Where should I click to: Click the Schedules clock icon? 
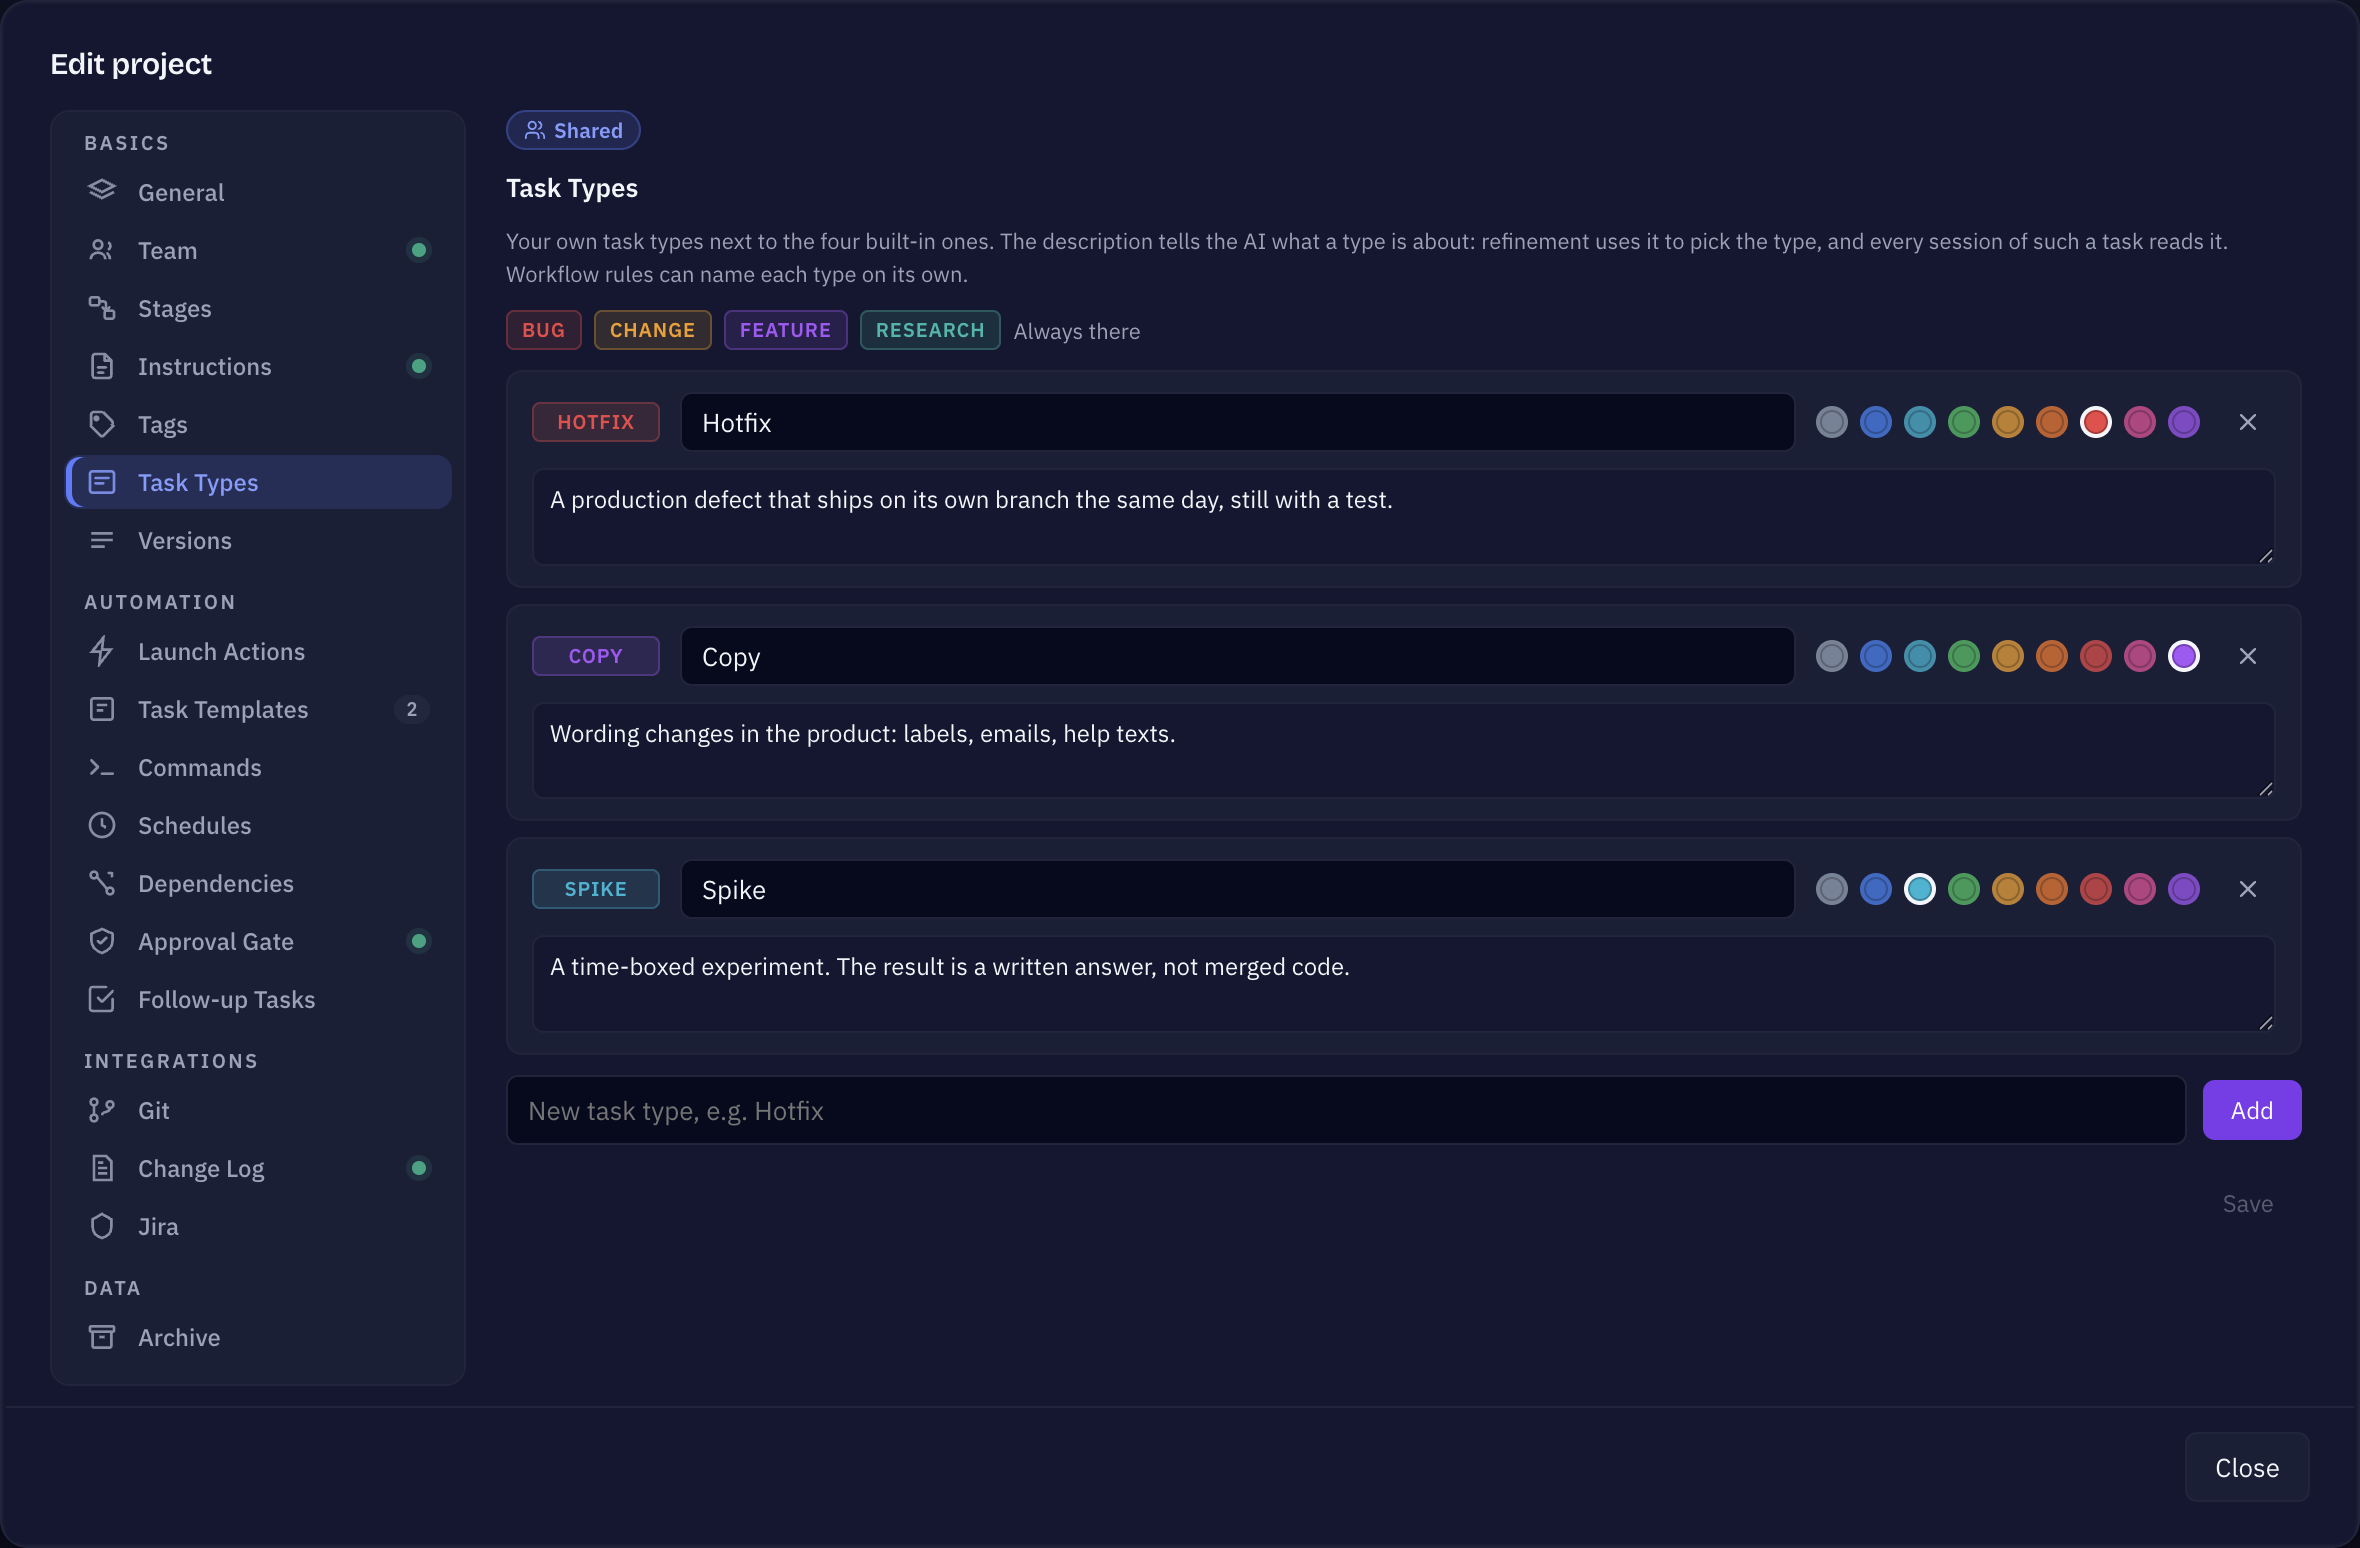tap(101, 825)
